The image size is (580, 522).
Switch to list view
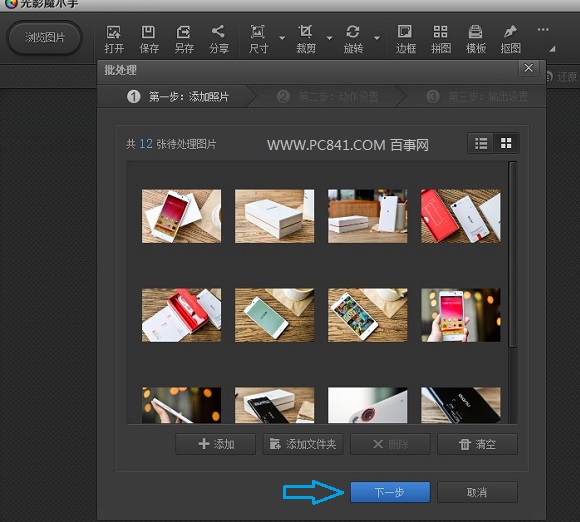point(481,143)
